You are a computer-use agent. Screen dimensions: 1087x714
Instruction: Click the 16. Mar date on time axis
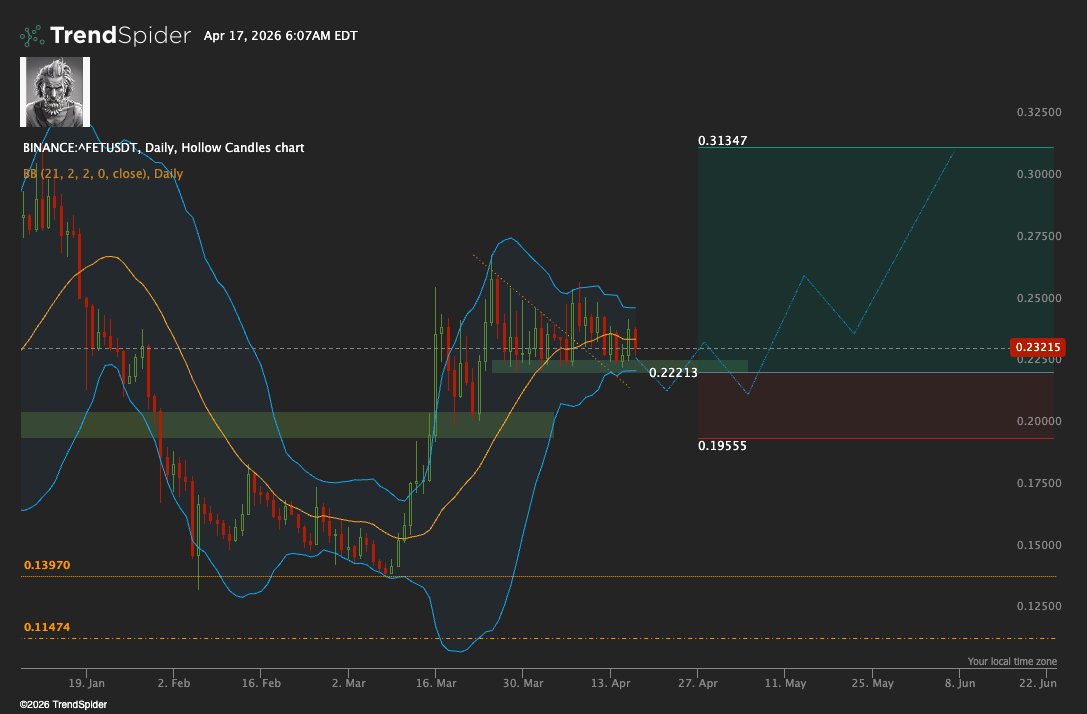(x=435, y=684)
